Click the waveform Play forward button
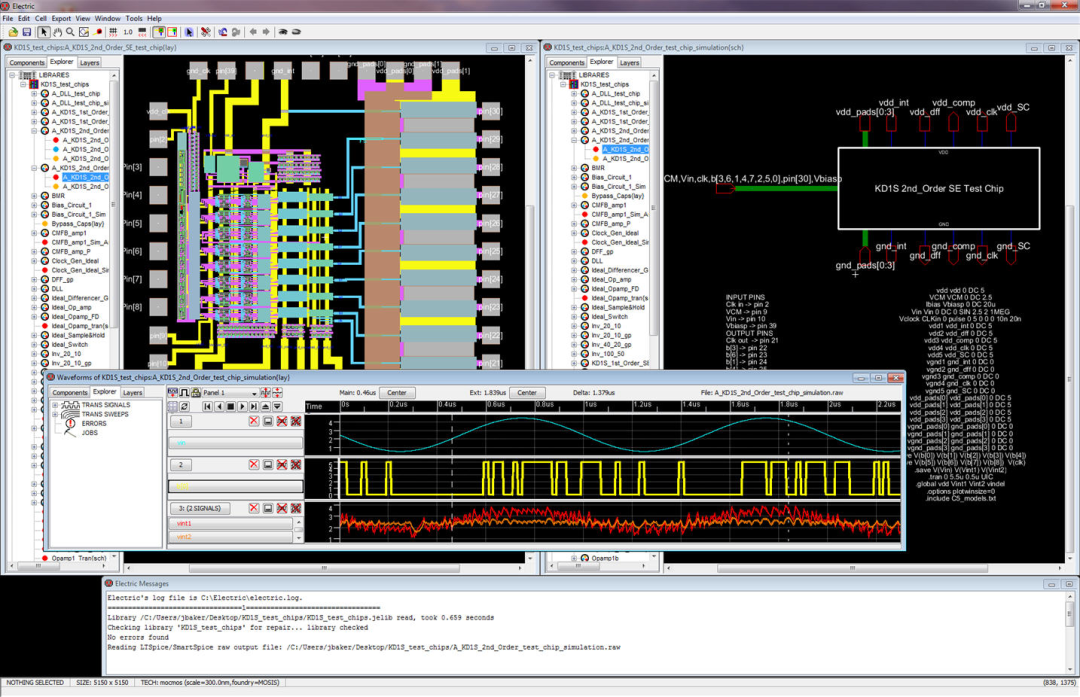Viewport: 1080px width, 697px height. [241, 407]
